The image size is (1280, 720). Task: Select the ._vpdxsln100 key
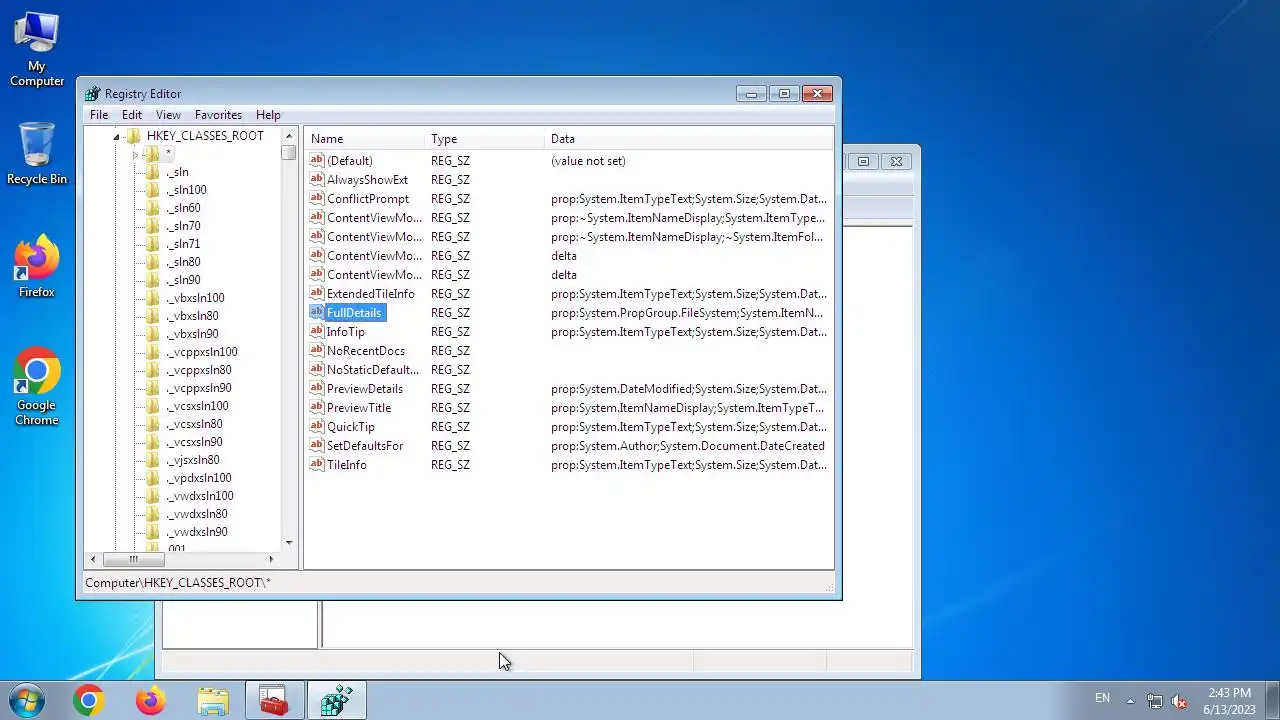coord(198,478)
